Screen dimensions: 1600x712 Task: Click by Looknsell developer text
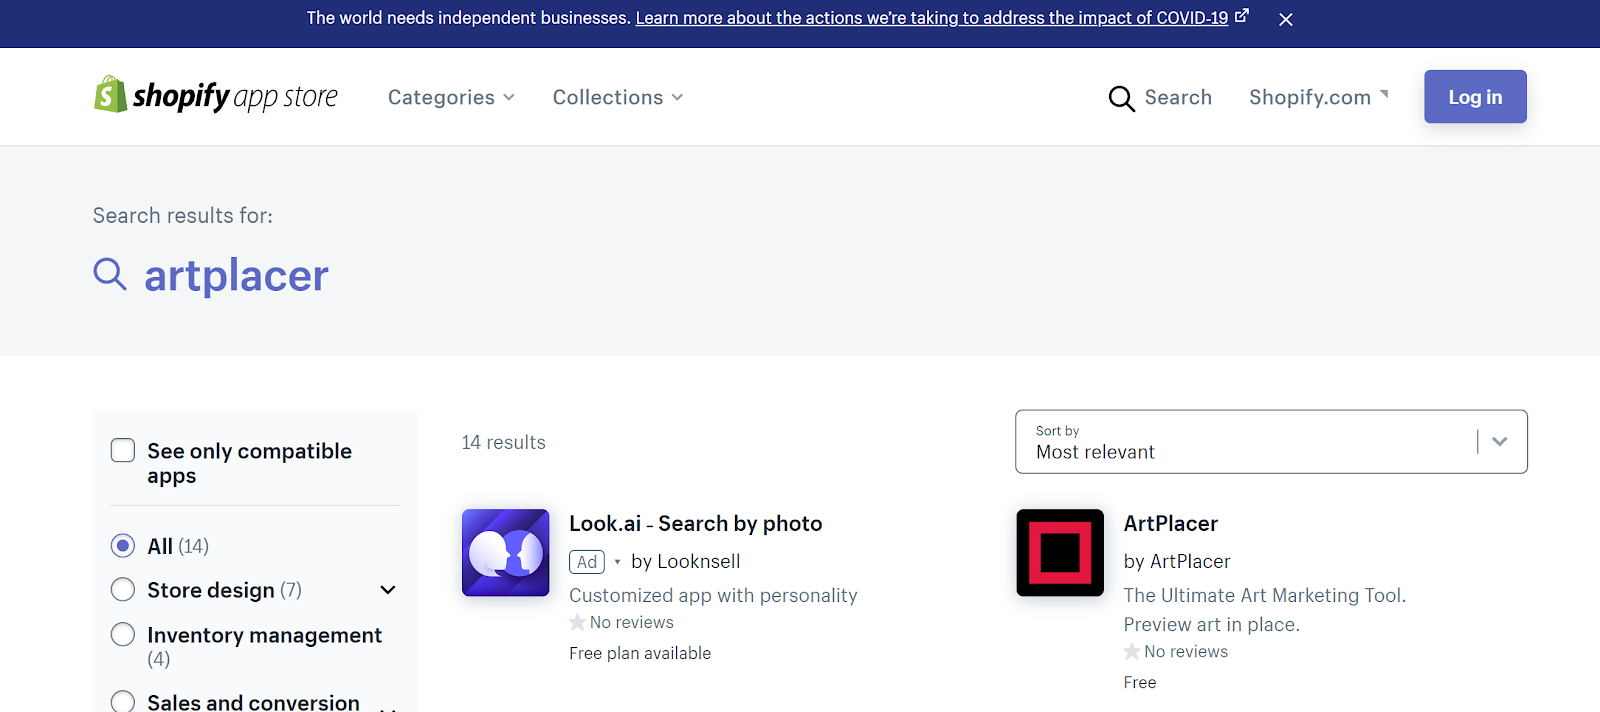click(x=685, y=561)
